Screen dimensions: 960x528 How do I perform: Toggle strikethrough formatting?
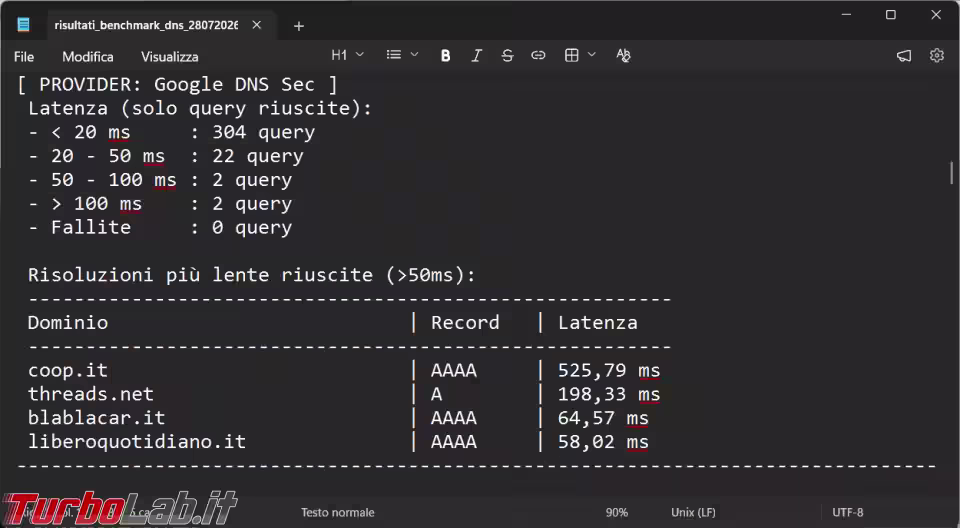[x=507, y=56]
